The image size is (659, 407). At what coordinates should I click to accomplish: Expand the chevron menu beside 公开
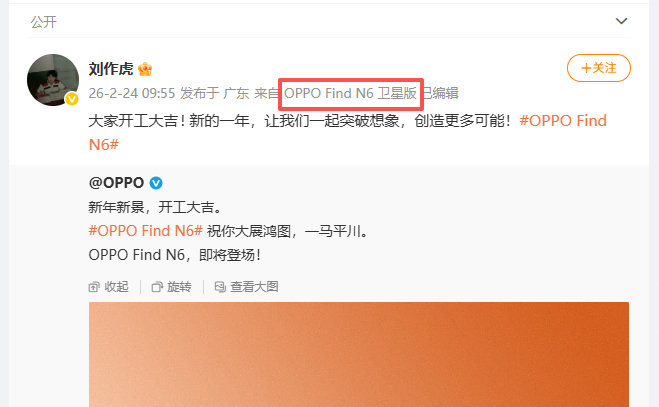(x=621, y=21)
